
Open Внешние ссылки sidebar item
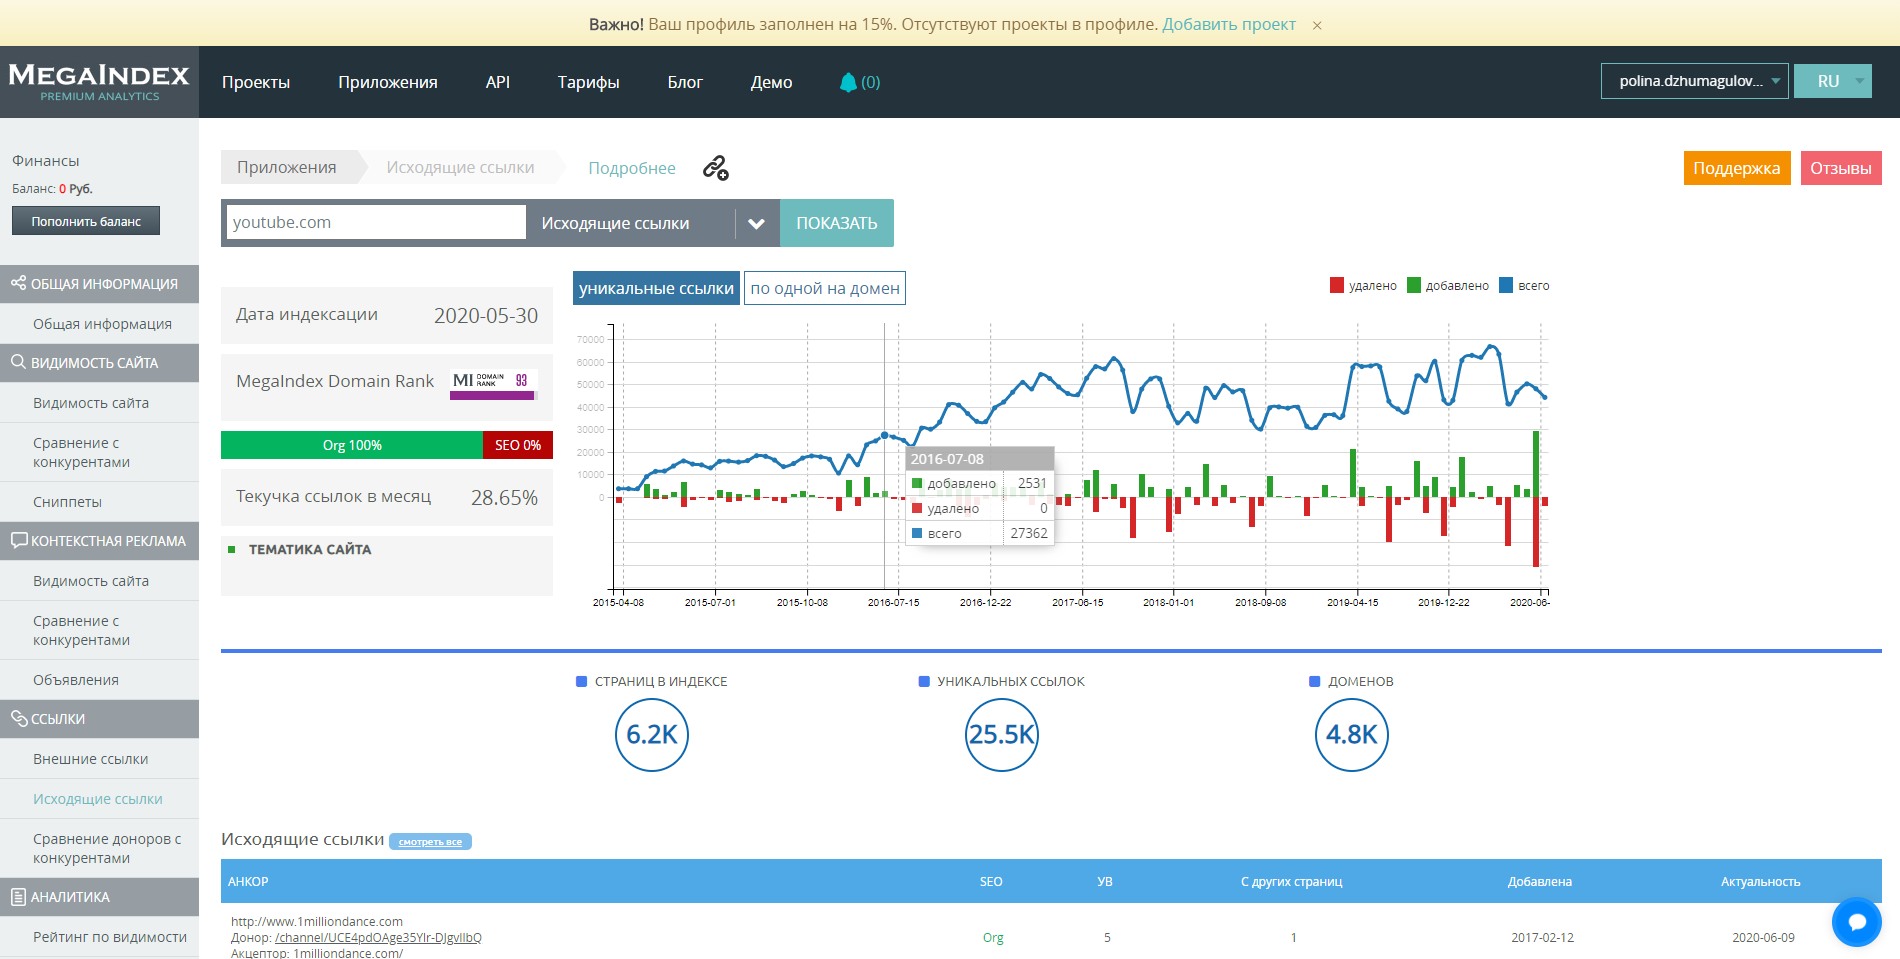(91, 759)
